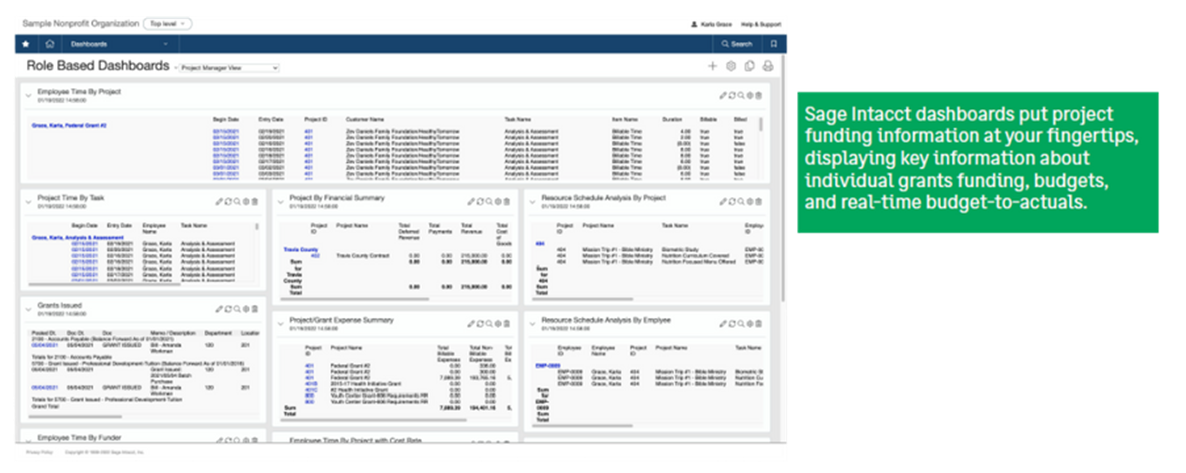Delete Grants Issued widget with trash icon

point(255,309)
